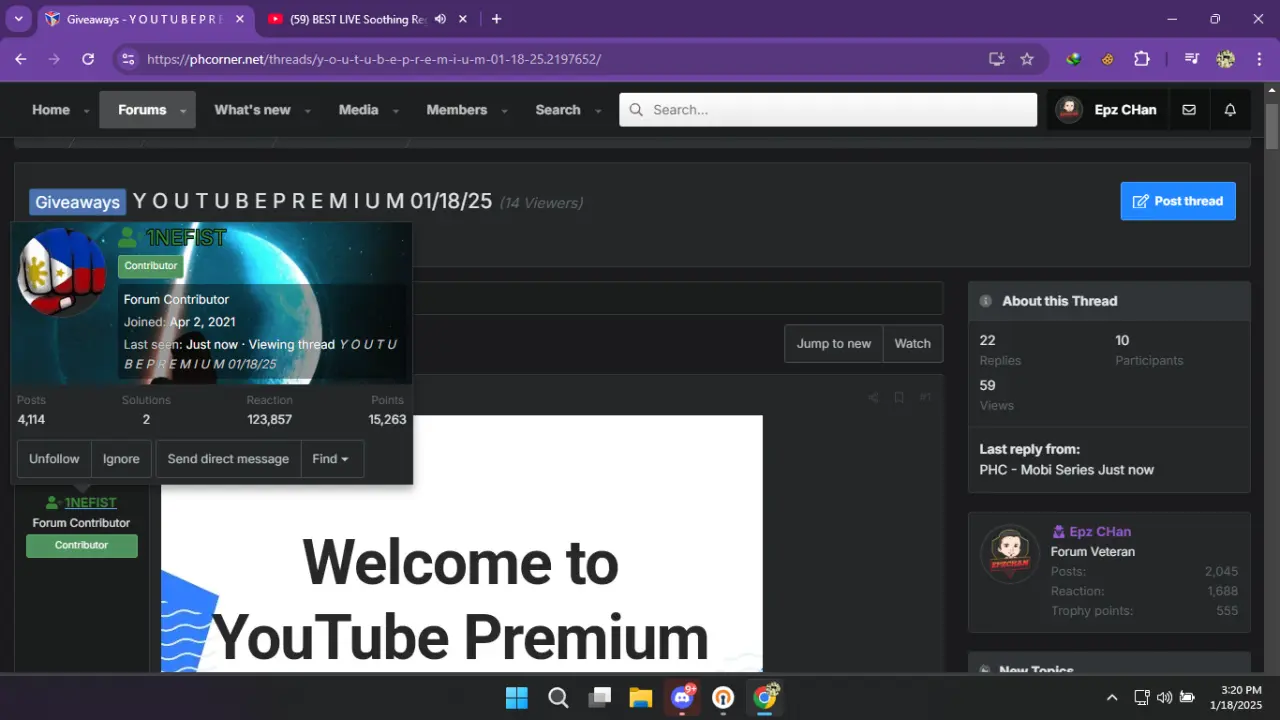Click the Epz CHan sidebar avatar
The height and width of the screenshot is (720, 1280).
pyautogui.click(x=1010, y=556)
